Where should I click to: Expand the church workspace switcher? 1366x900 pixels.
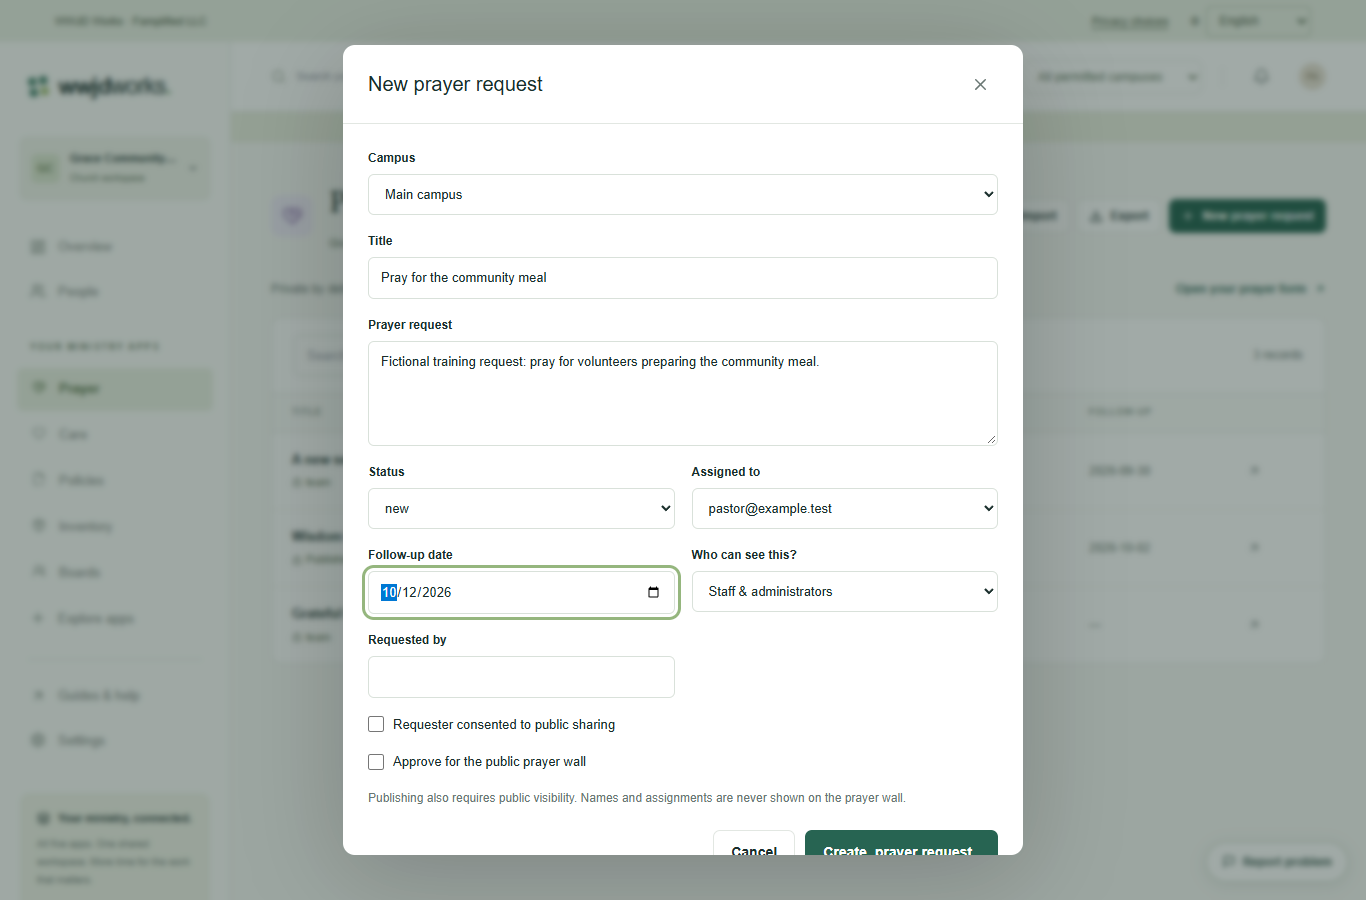[115, 168]
